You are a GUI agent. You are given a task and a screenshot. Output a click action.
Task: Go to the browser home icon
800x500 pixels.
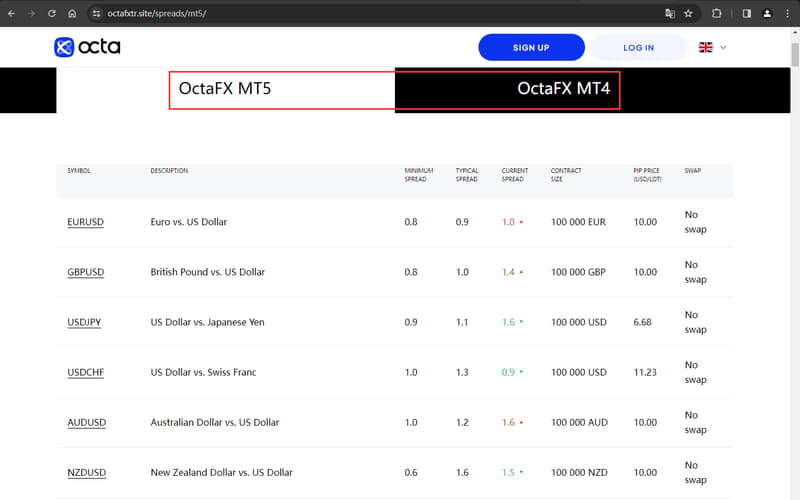point(72,14)
